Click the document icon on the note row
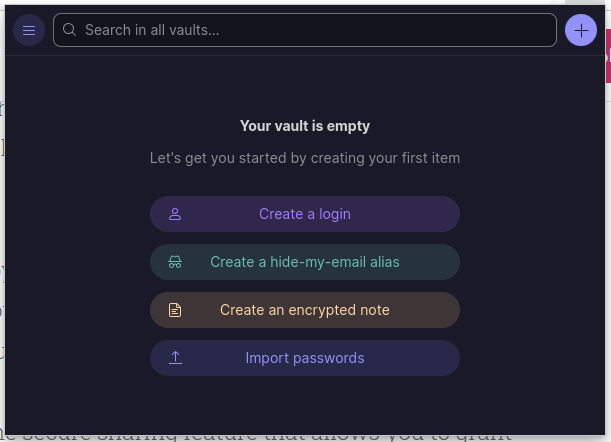The height and width of the screenshot is (442, 611). 175,310
